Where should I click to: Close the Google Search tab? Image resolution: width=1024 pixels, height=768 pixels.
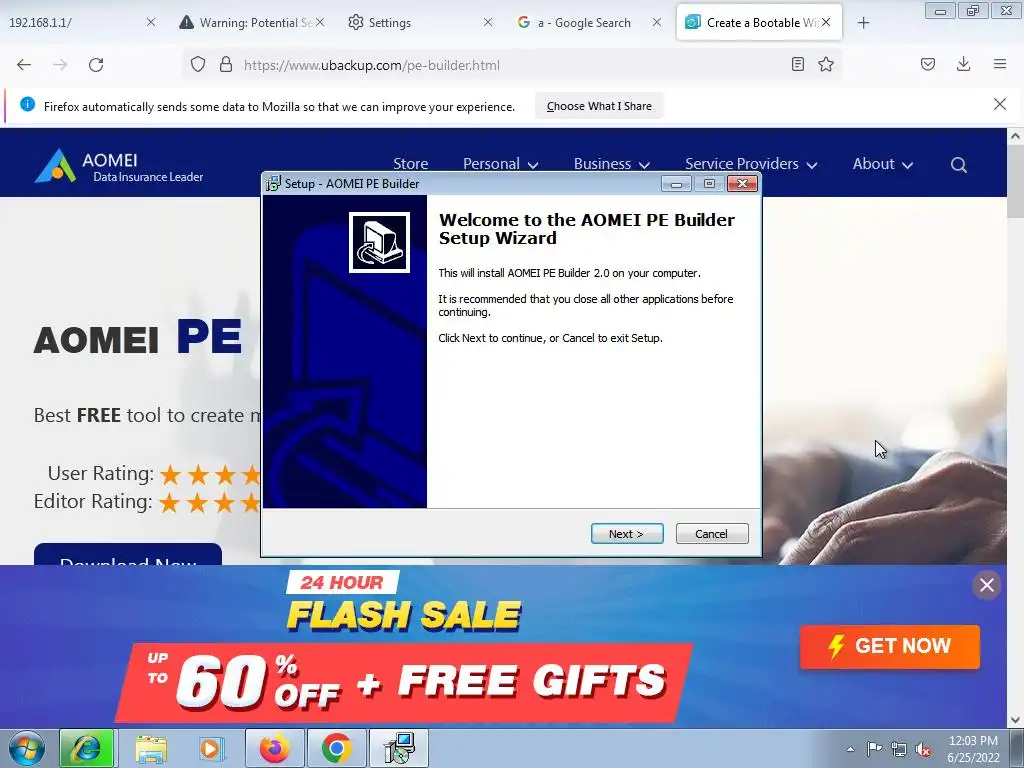(657, 22)
